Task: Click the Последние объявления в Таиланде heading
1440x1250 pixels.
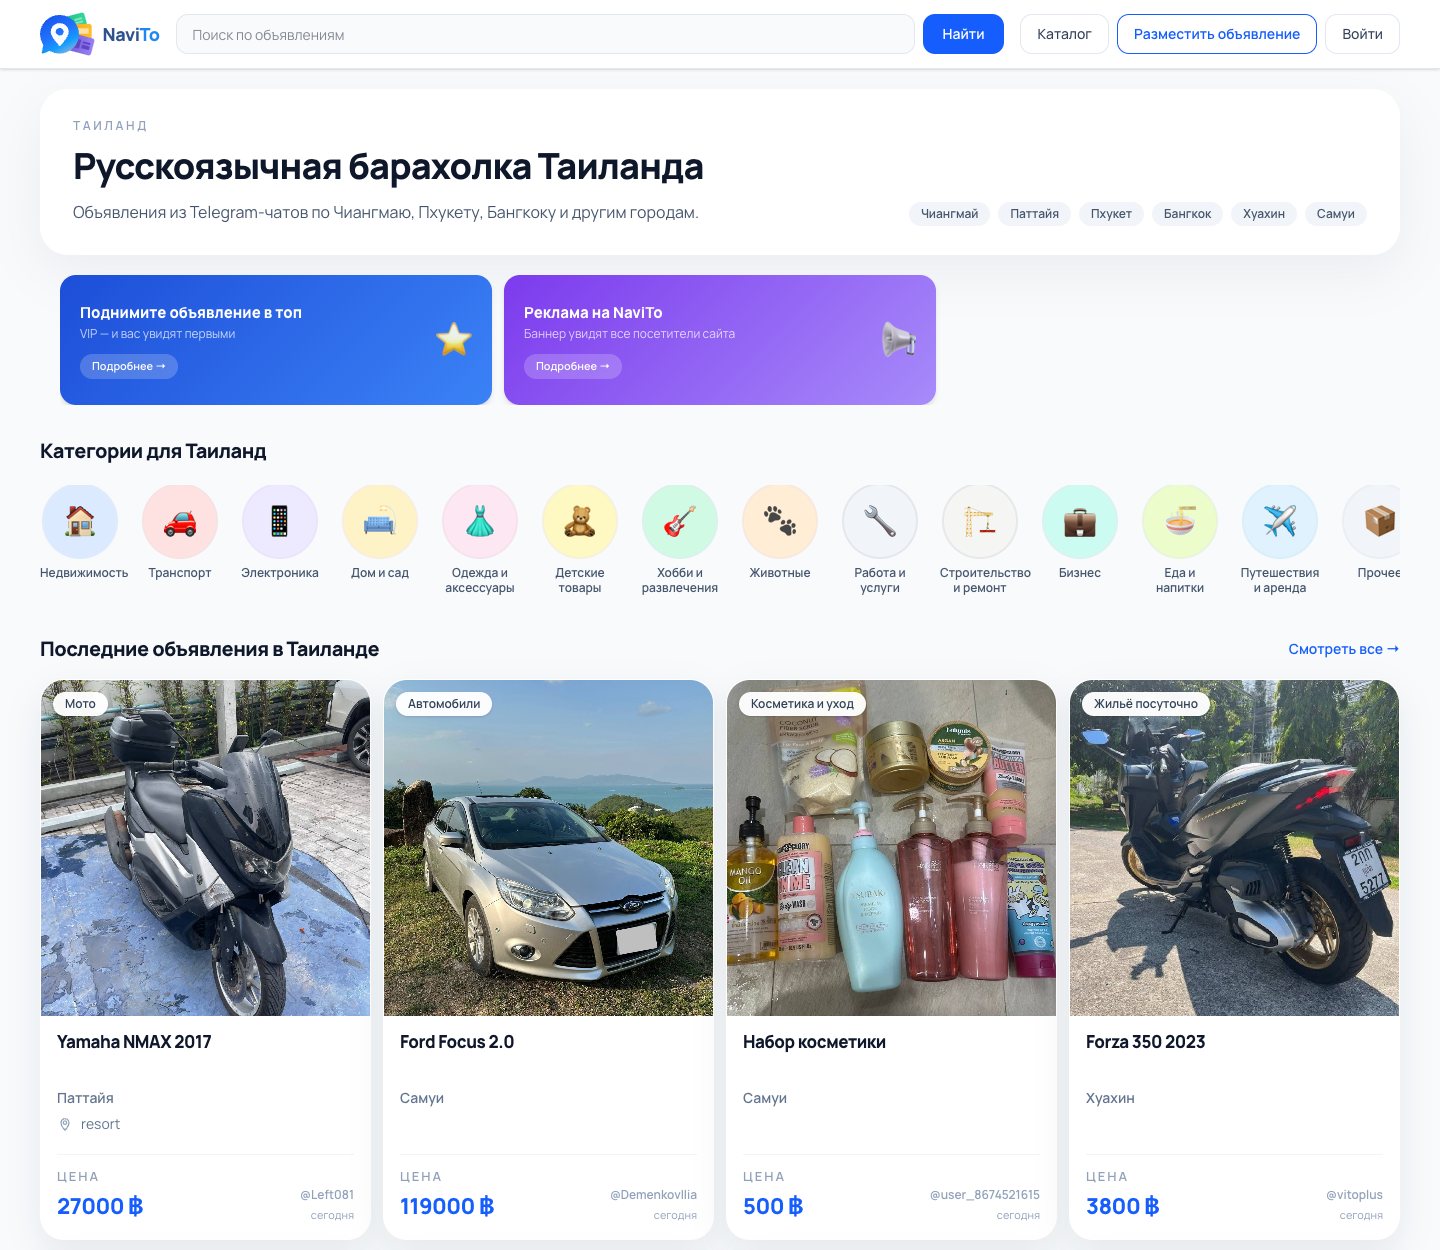Action: (209, 649)
